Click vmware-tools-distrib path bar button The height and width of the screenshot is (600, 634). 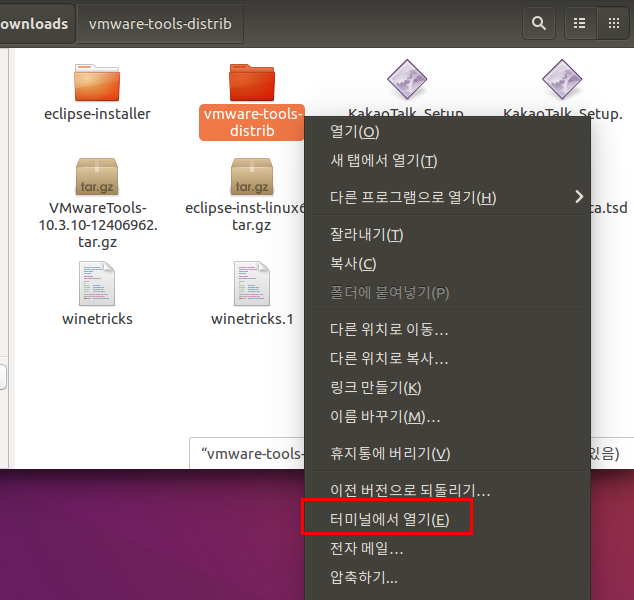pos(160,24)
